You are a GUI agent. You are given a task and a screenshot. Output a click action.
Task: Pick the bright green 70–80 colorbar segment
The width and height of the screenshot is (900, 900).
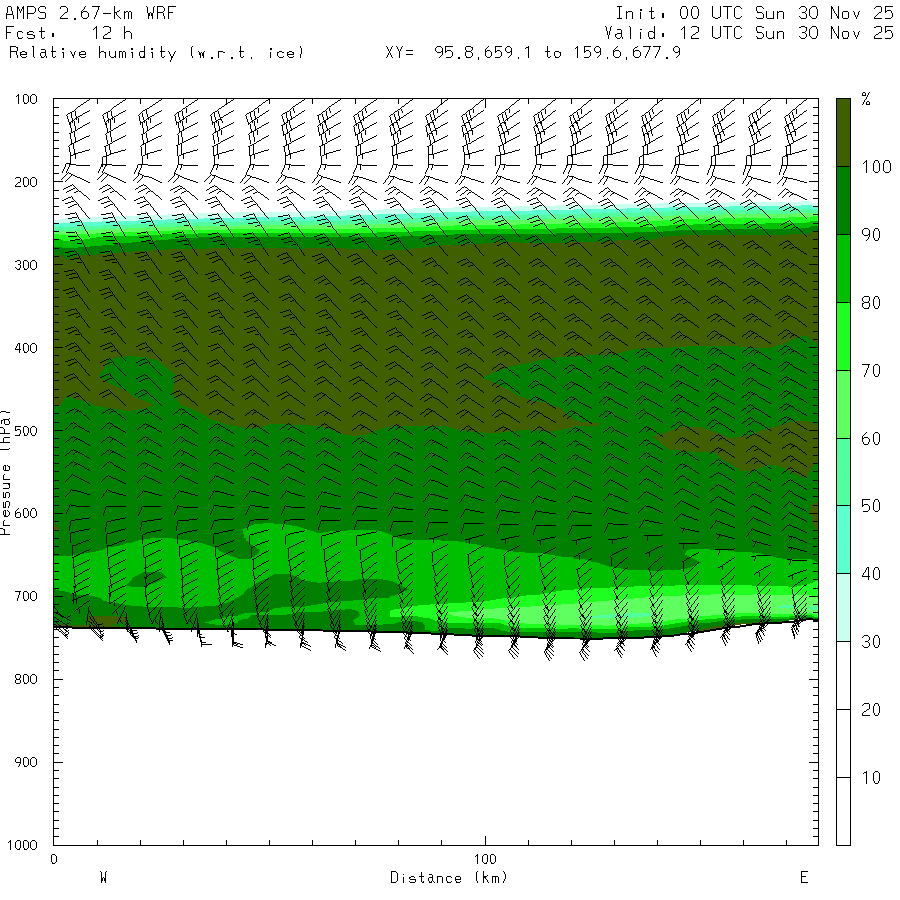843,336
